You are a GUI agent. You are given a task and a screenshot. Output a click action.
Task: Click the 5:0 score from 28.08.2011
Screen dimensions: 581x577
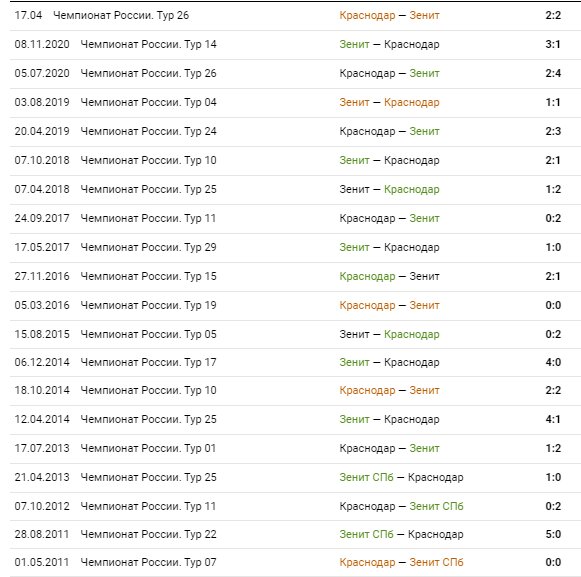coord(553,534)
